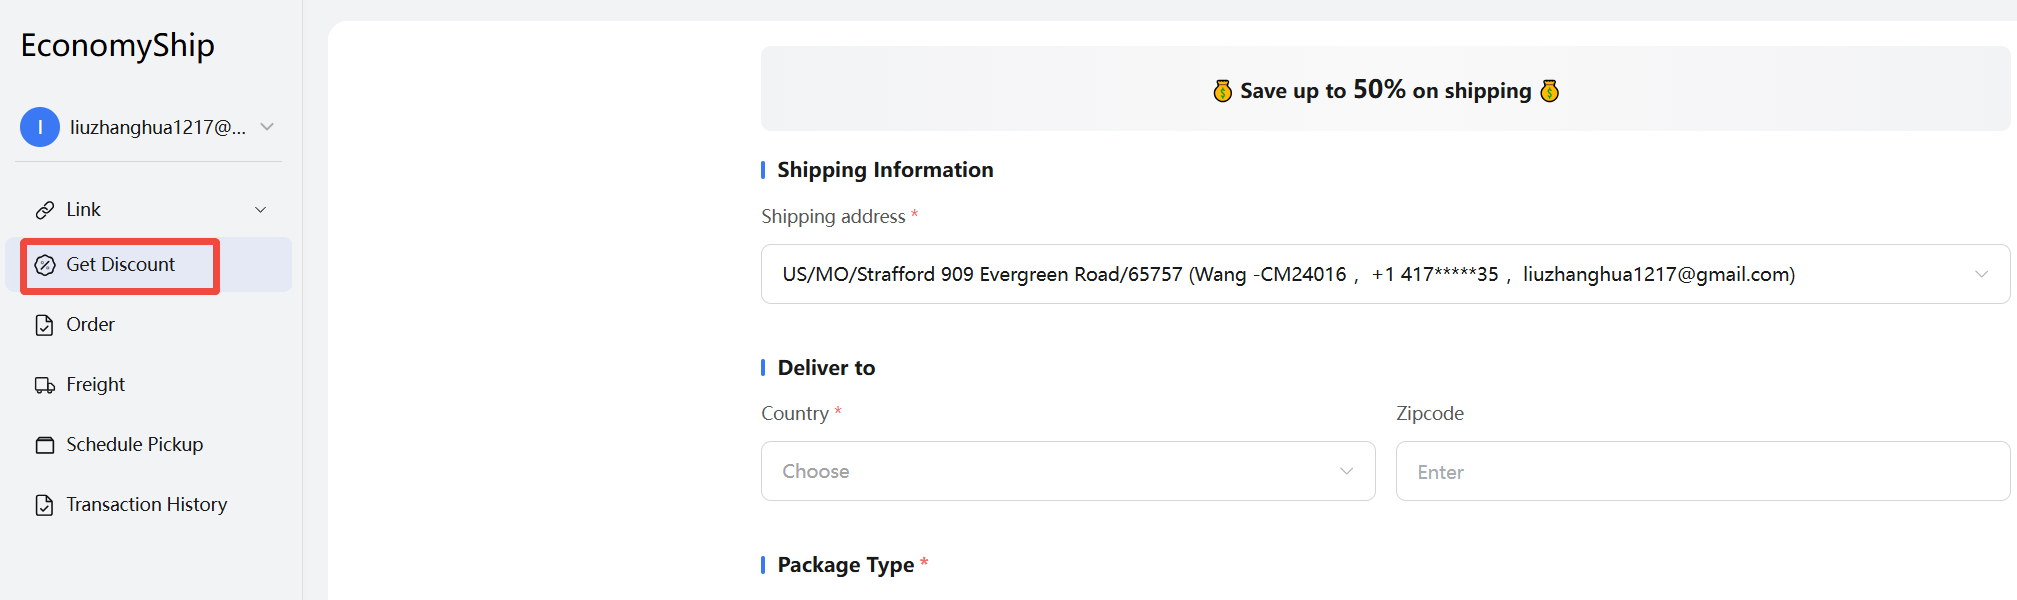Open the Get Discount menu item
The width and height of the screenshot is (2017, 600).
click(x=121, y=265)
